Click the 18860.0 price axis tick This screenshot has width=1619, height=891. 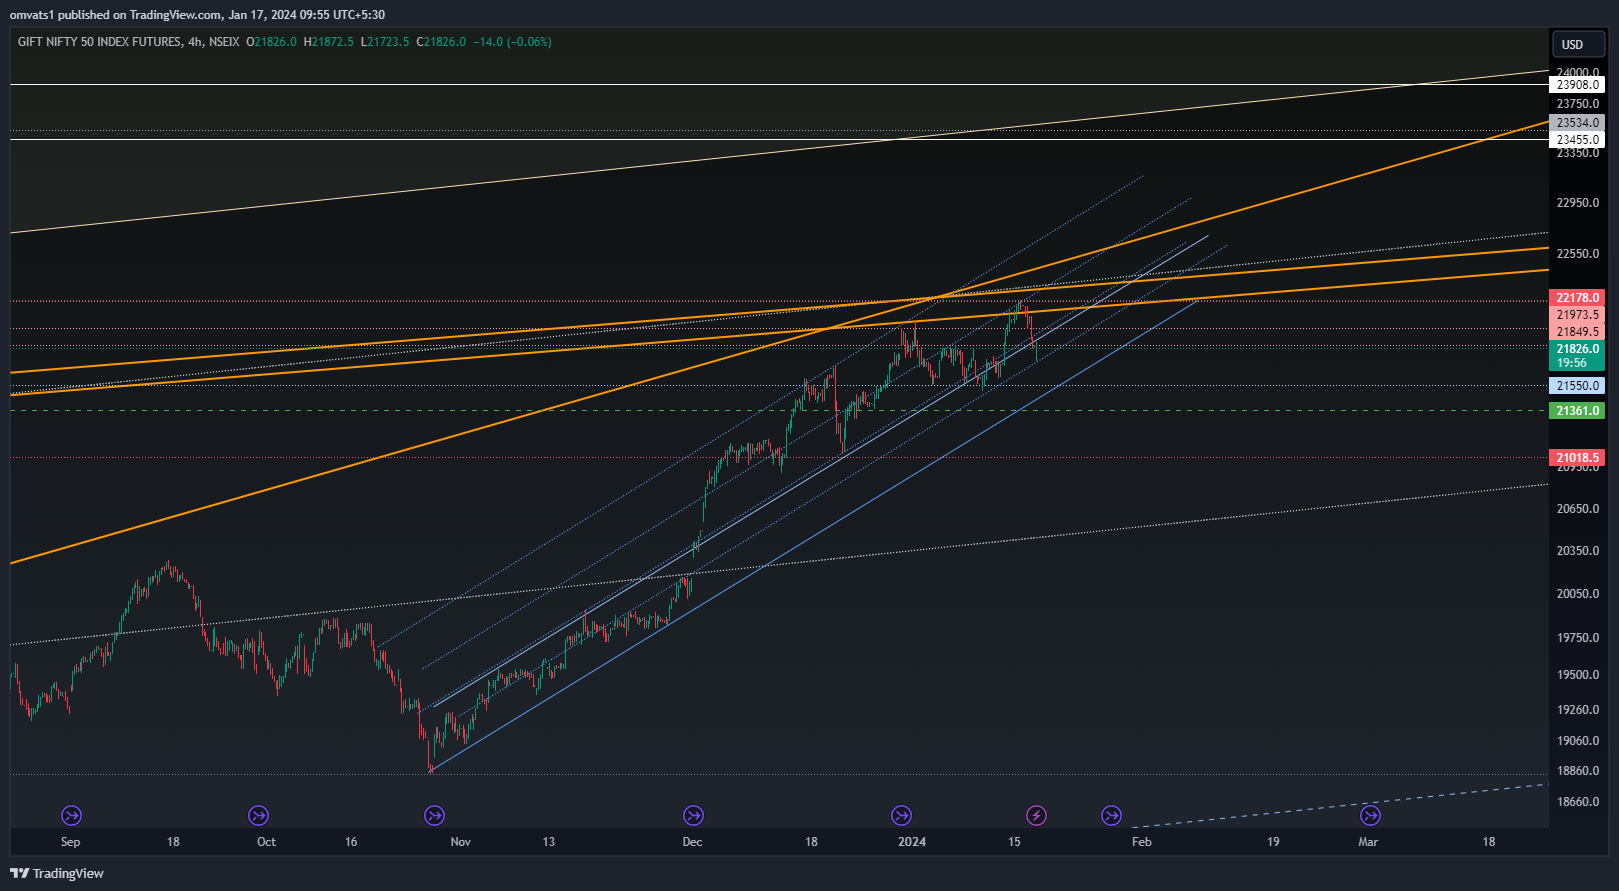click(x=1578, y=771)
